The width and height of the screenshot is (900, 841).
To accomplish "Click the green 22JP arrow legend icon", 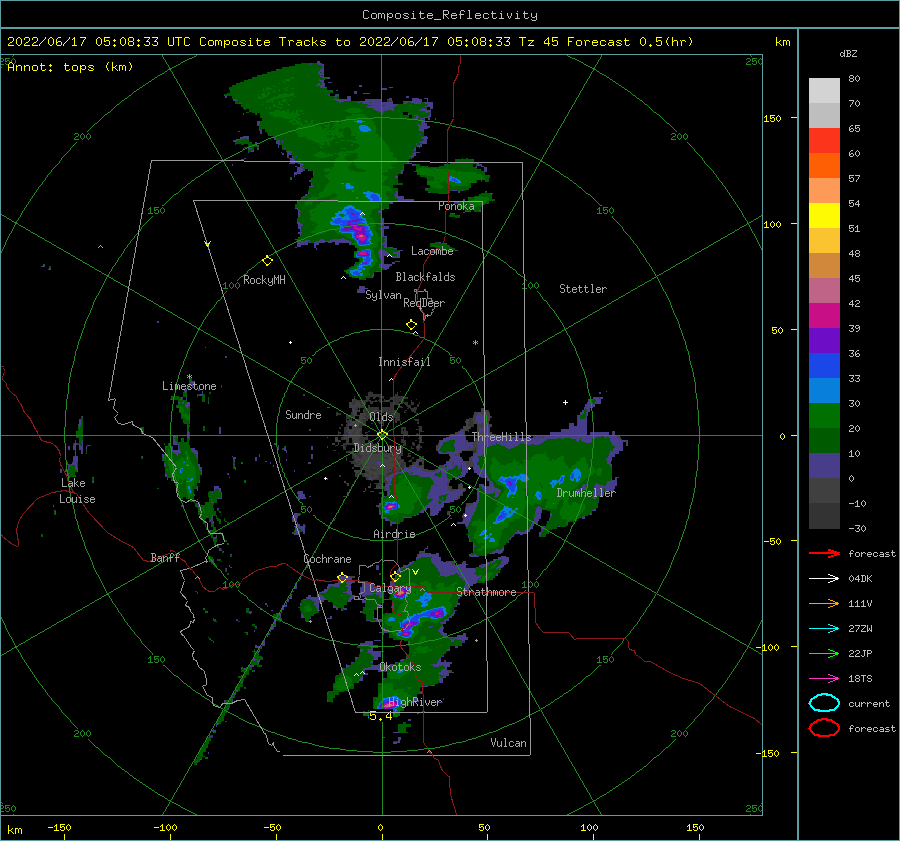I will tap(824, 653).
